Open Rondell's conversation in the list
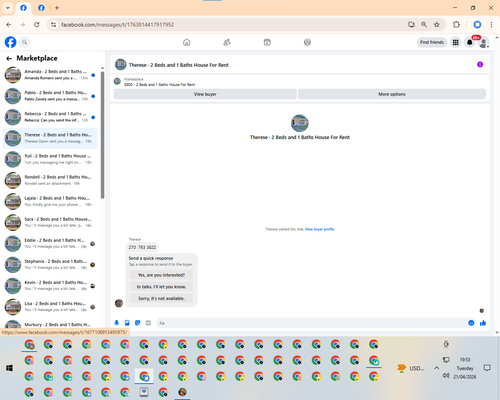The width and height of the screenshot is (500, 400). pyautogui.click(x=50, y=180)
